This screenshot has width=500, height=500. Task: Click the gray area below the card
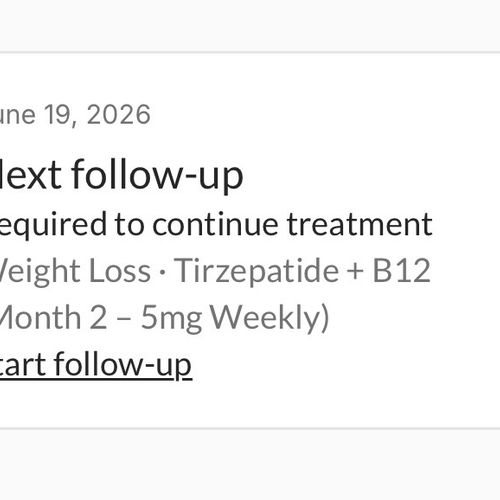[250, 465]
